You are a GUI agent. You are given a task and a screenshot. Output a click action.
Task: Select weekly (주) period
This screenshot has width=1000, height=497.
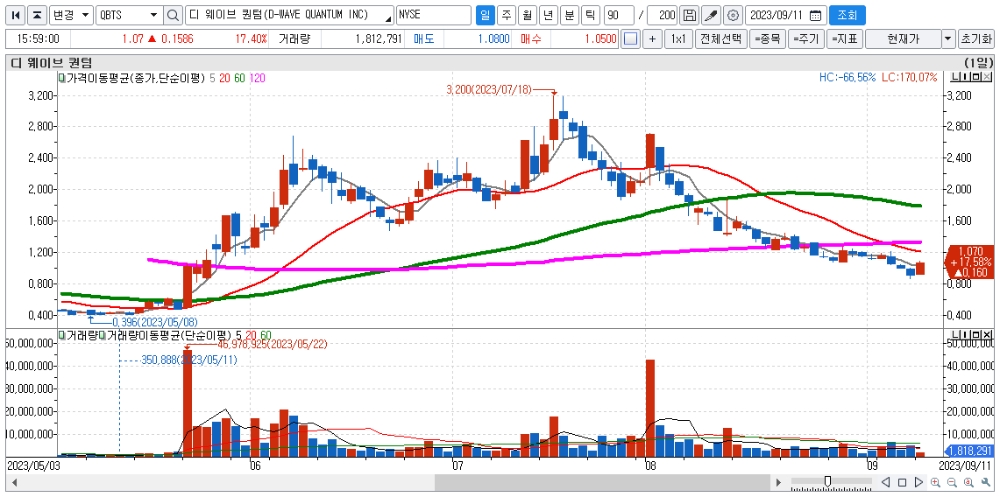pyautogui.click(x=506, y=15)
